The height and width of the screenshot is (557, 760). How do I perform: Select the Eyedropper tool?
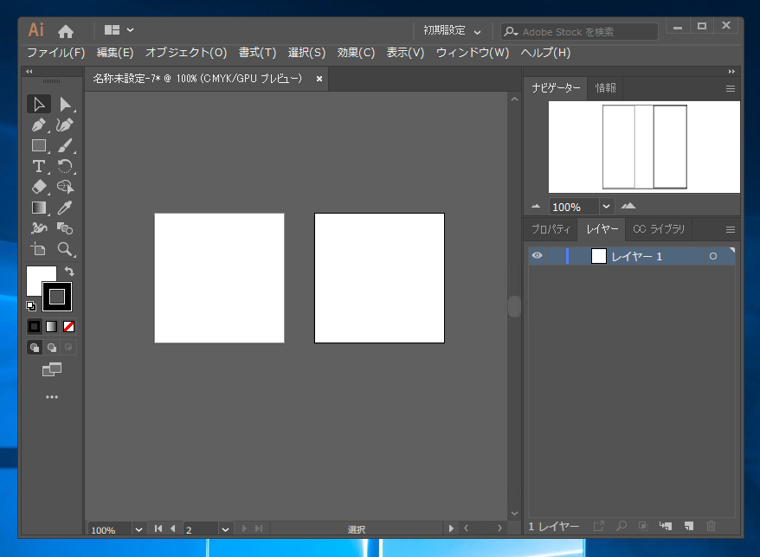pyautogui.click(x=65, y=207)
